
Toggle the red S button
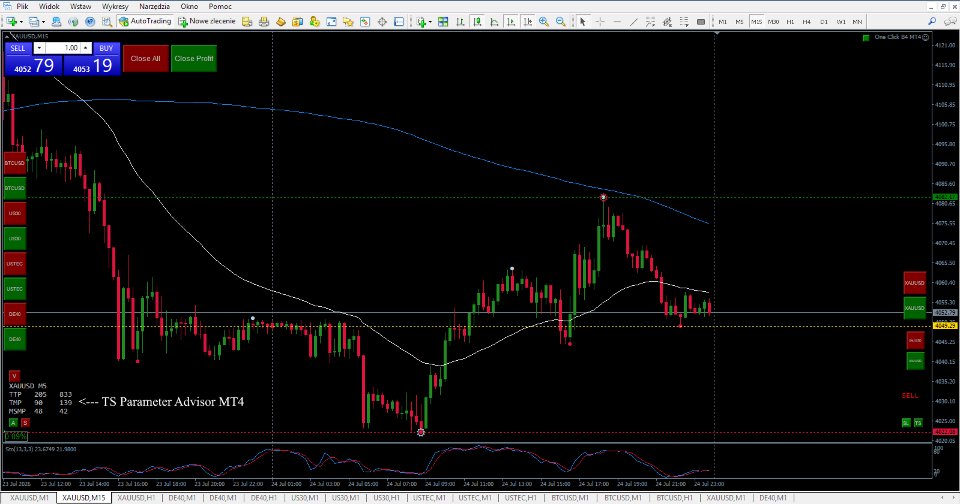[25, 423]
